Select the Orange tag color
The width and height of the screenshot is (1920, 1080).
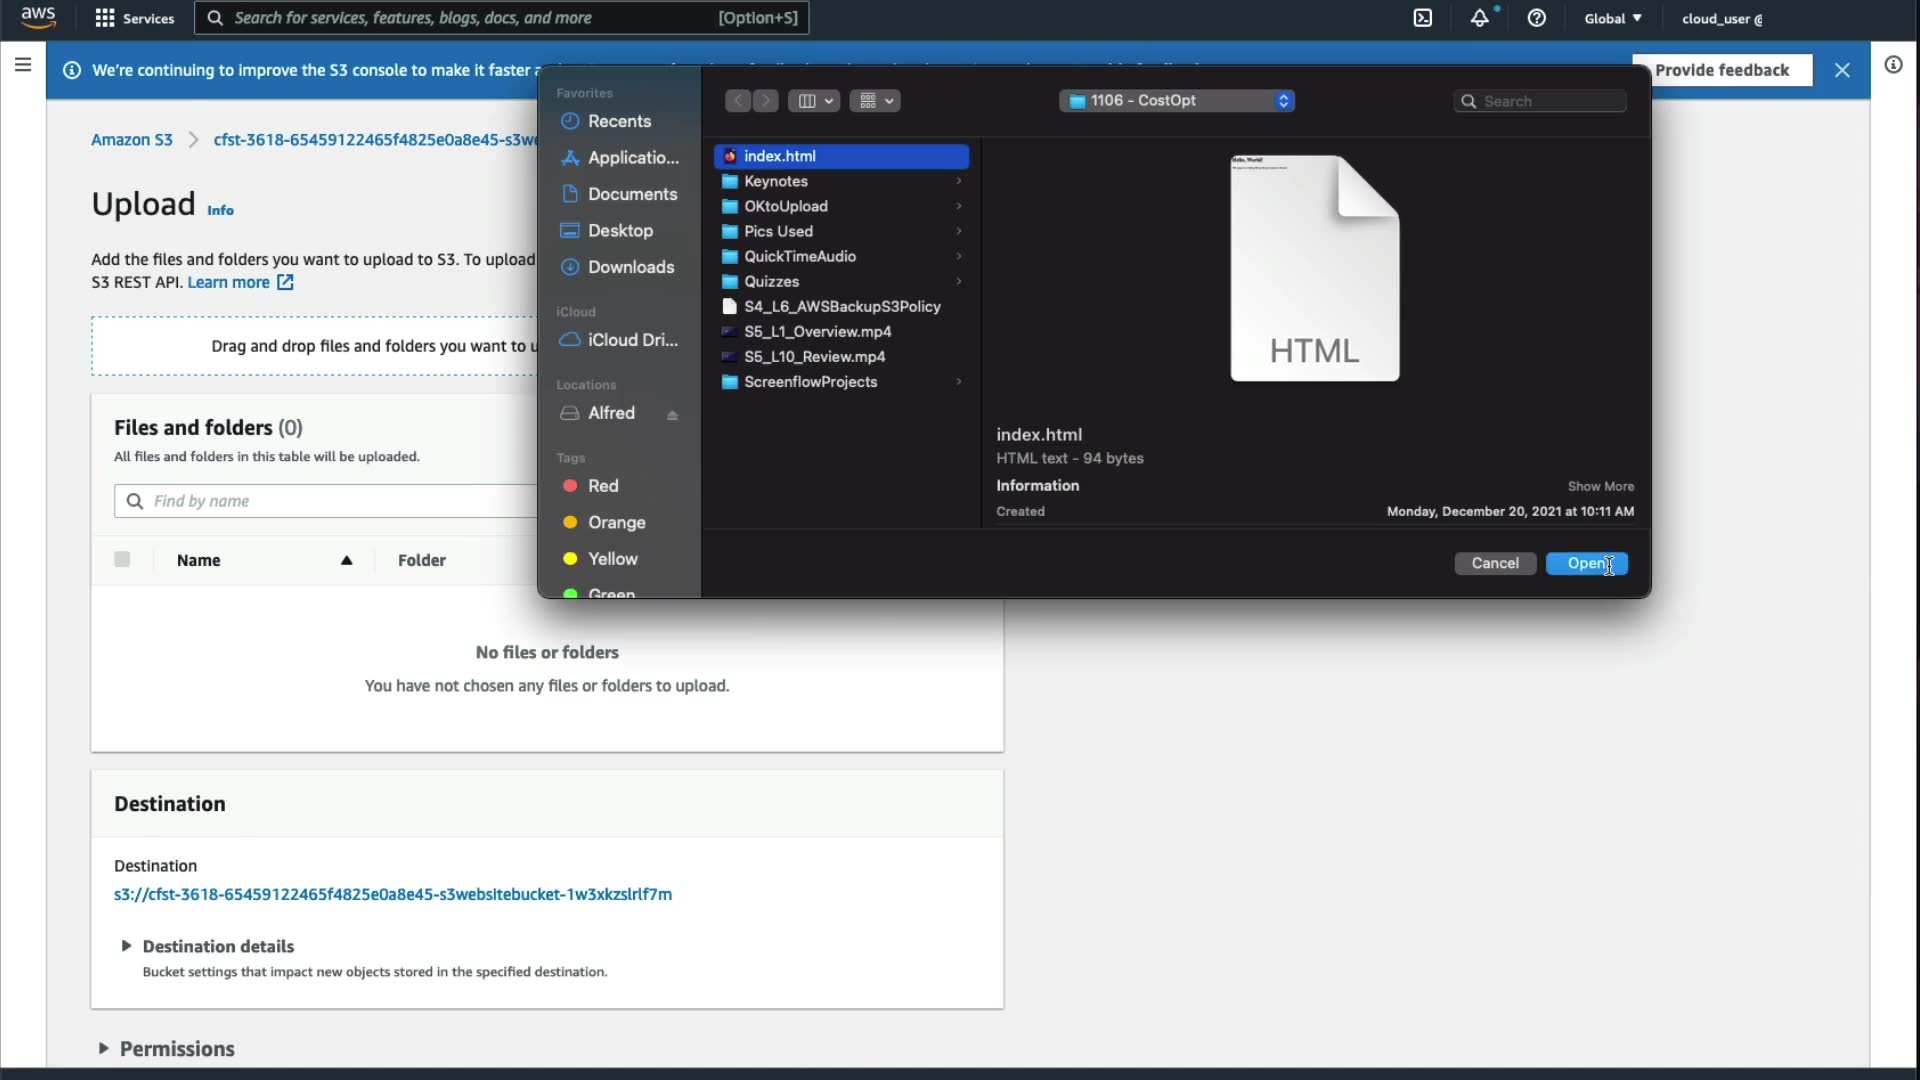pyautogui.click(x=616, y=522)
